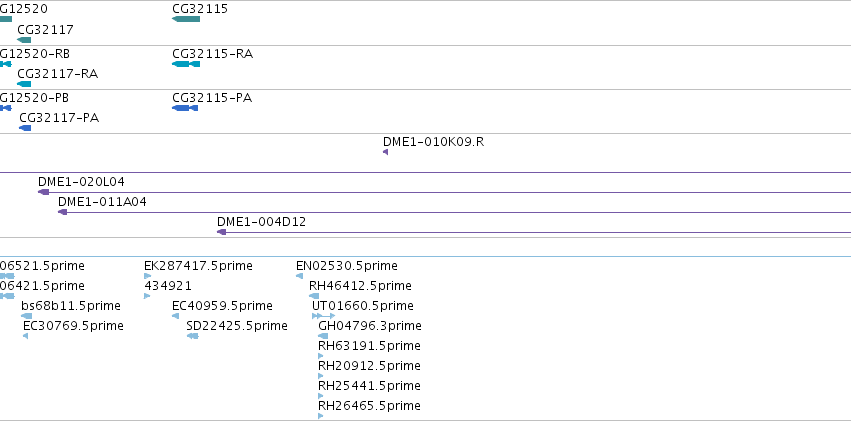Viewport: 851px width, 421px height.
Task: Select the CG32115-RA transcript glyph
Action: click(186, 64)
